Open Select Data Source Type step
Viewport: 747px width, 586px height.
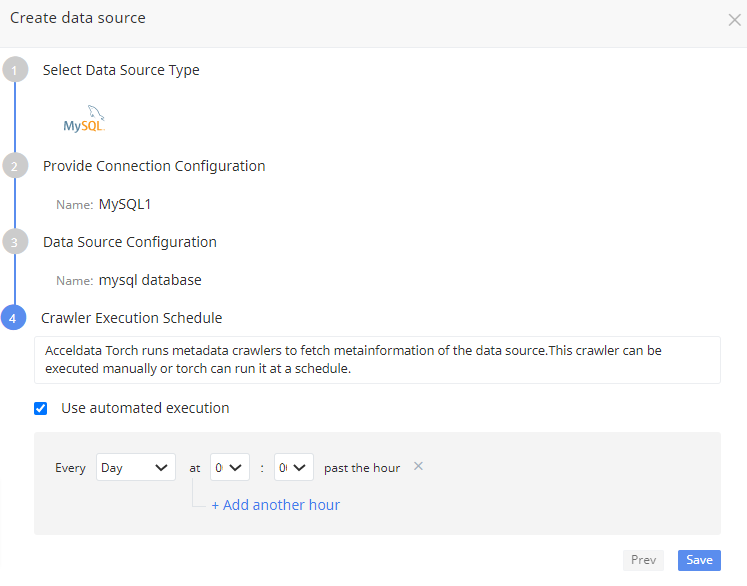pyautogui.click(x=121, y=70)
